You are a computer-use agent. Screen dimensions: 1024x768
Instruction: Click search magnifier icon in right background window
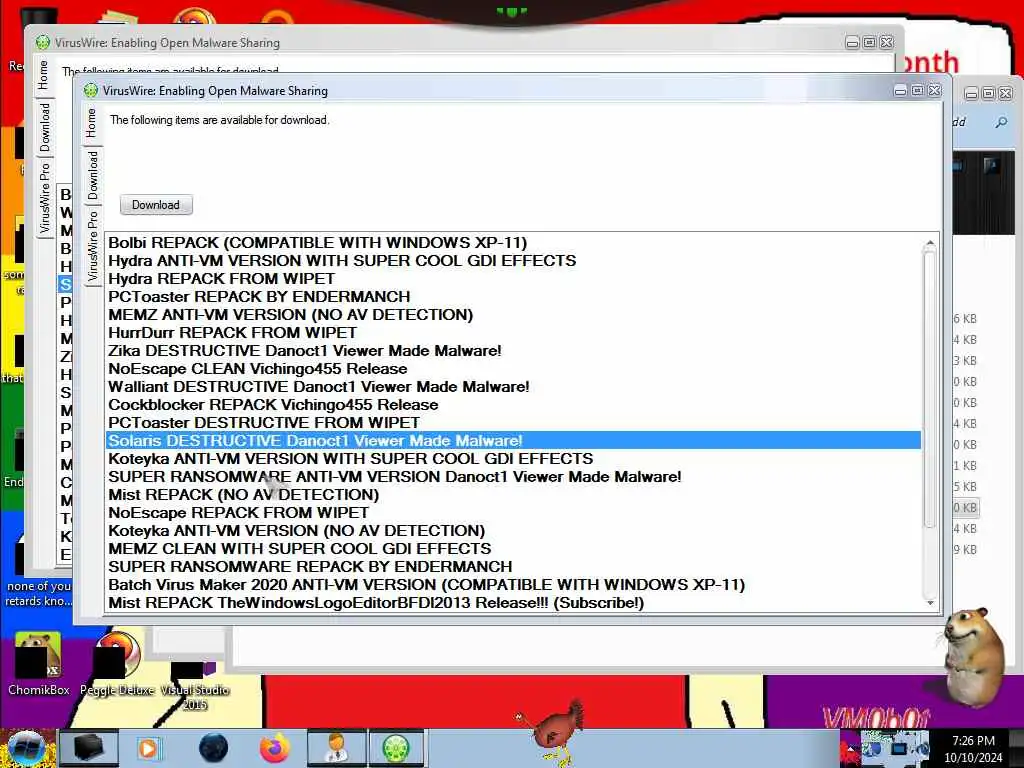pos(1001,122)
